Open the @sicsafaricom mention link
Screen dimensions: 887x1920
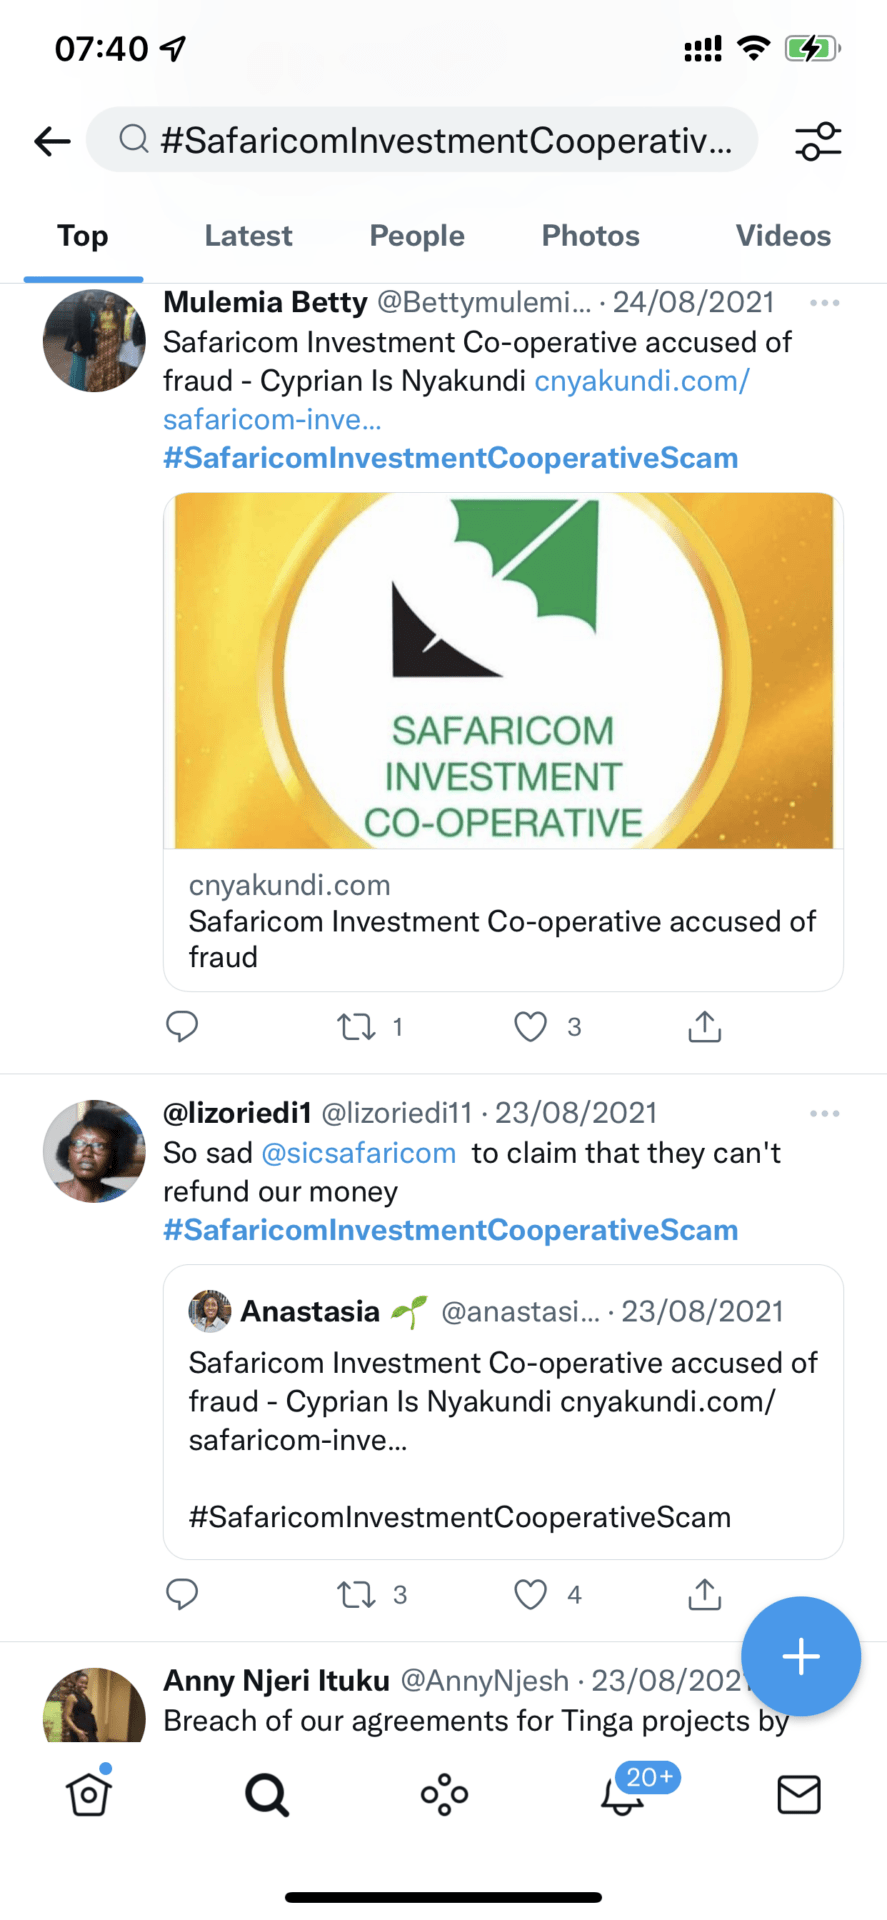tap(358, 1153)
